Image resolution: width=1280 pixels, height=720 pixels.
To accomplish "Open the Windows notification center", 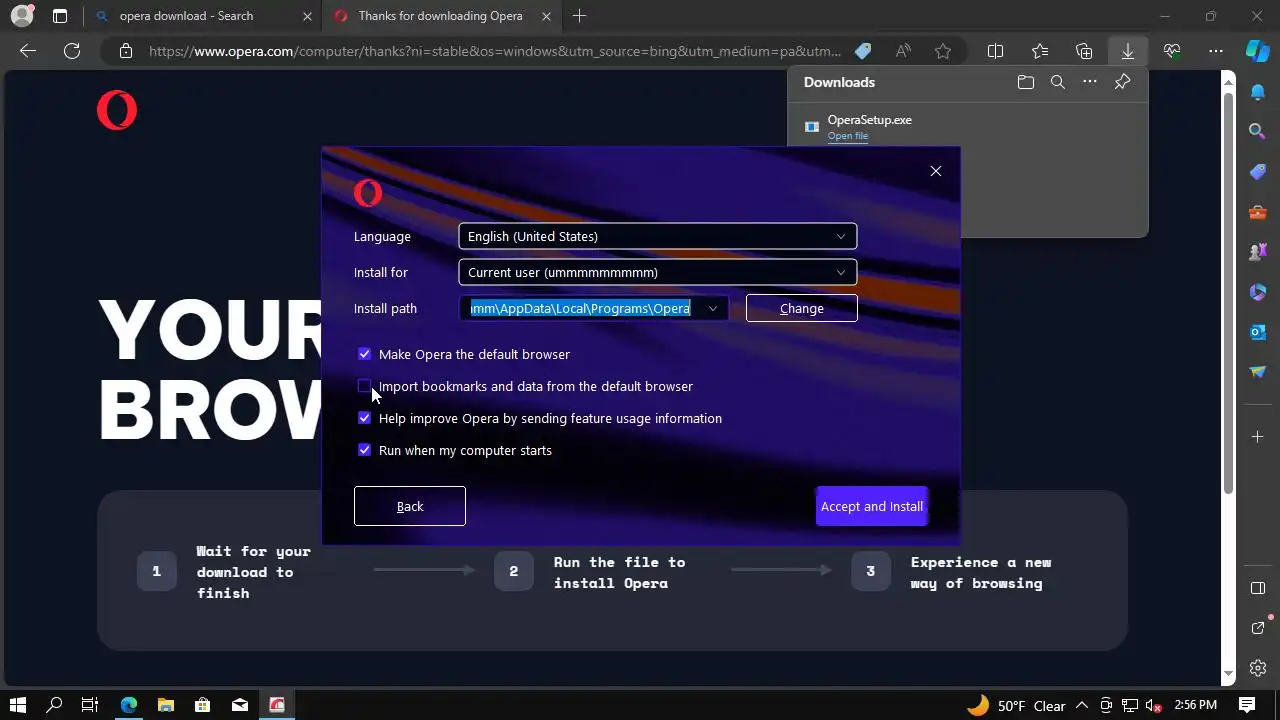I will [x=1247, y=705].
